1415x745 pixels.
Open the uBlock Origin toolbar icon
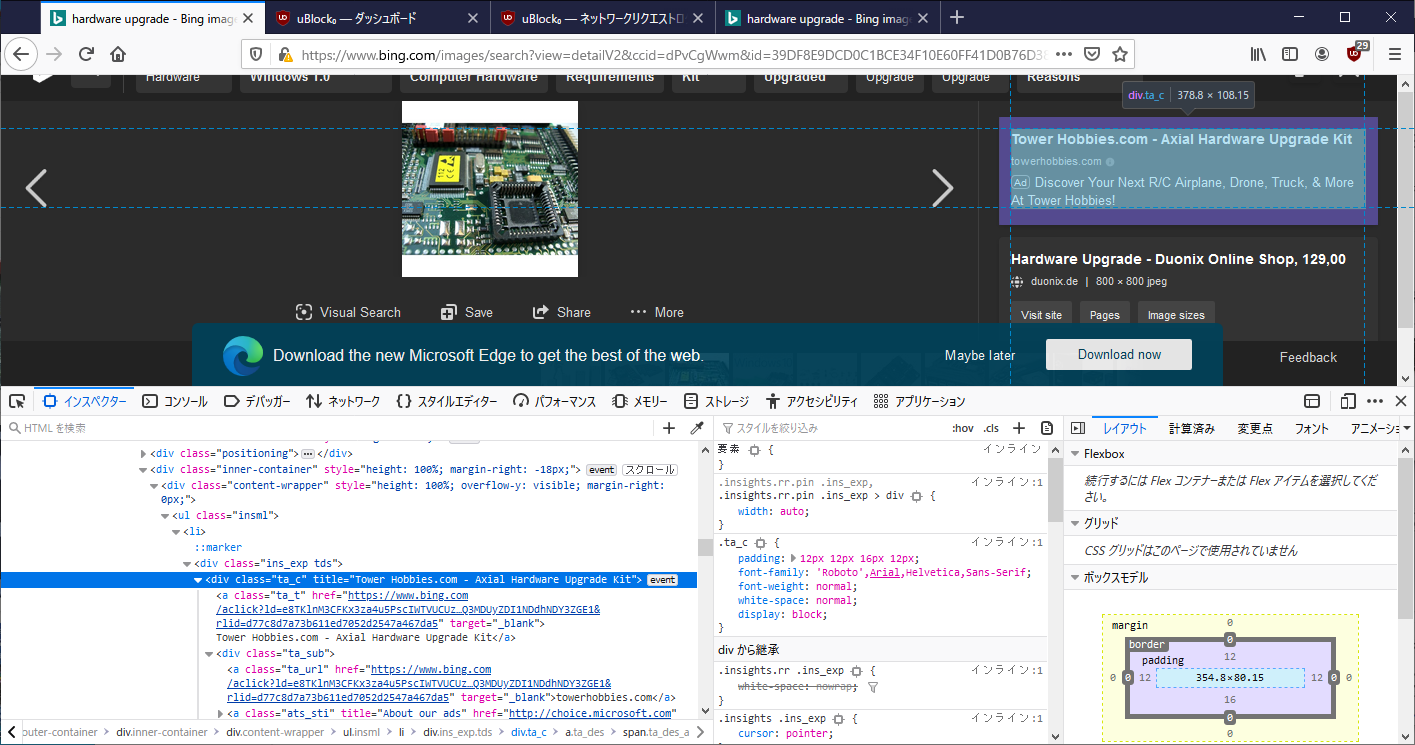coord(1356,54)
